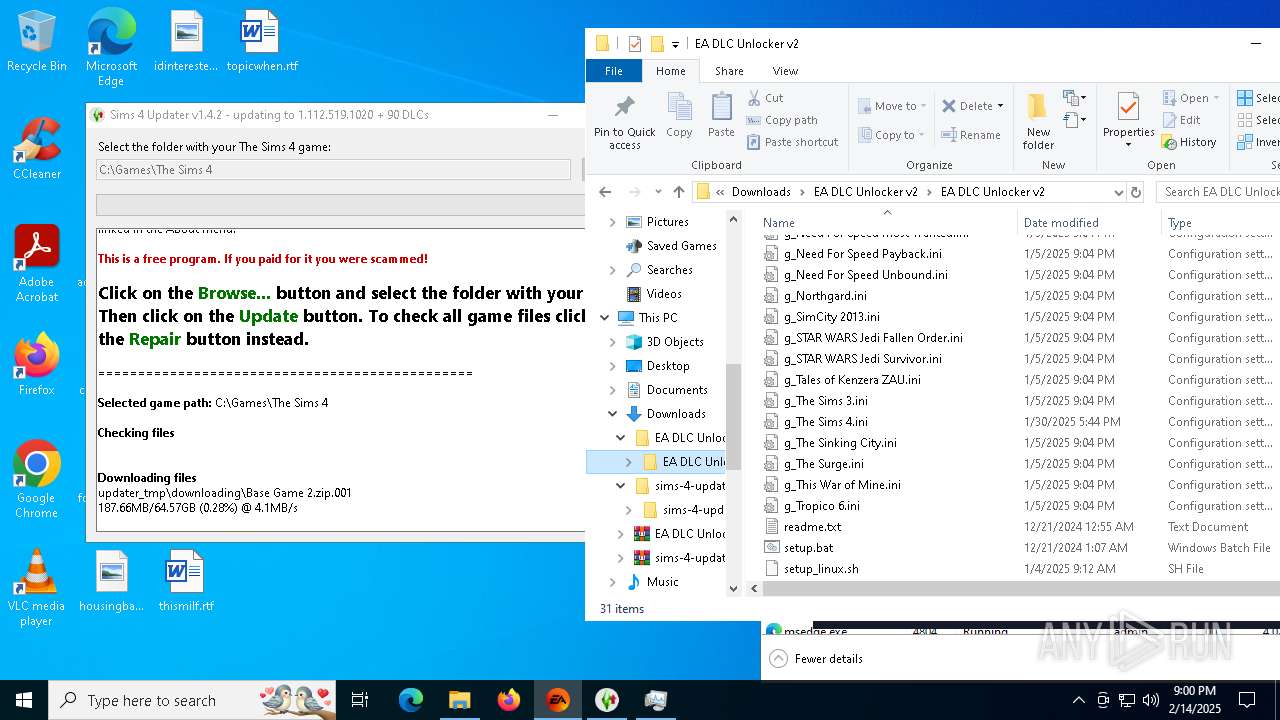Click the file list horizontal scrollbar
The image size is (1280, 720).
click(x=1020, y=589)
